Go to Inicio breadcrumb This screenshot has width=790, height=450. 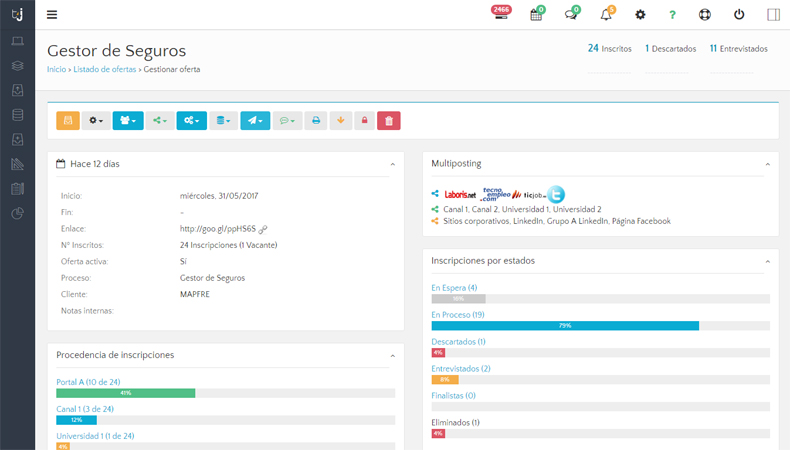click(56, 70)
